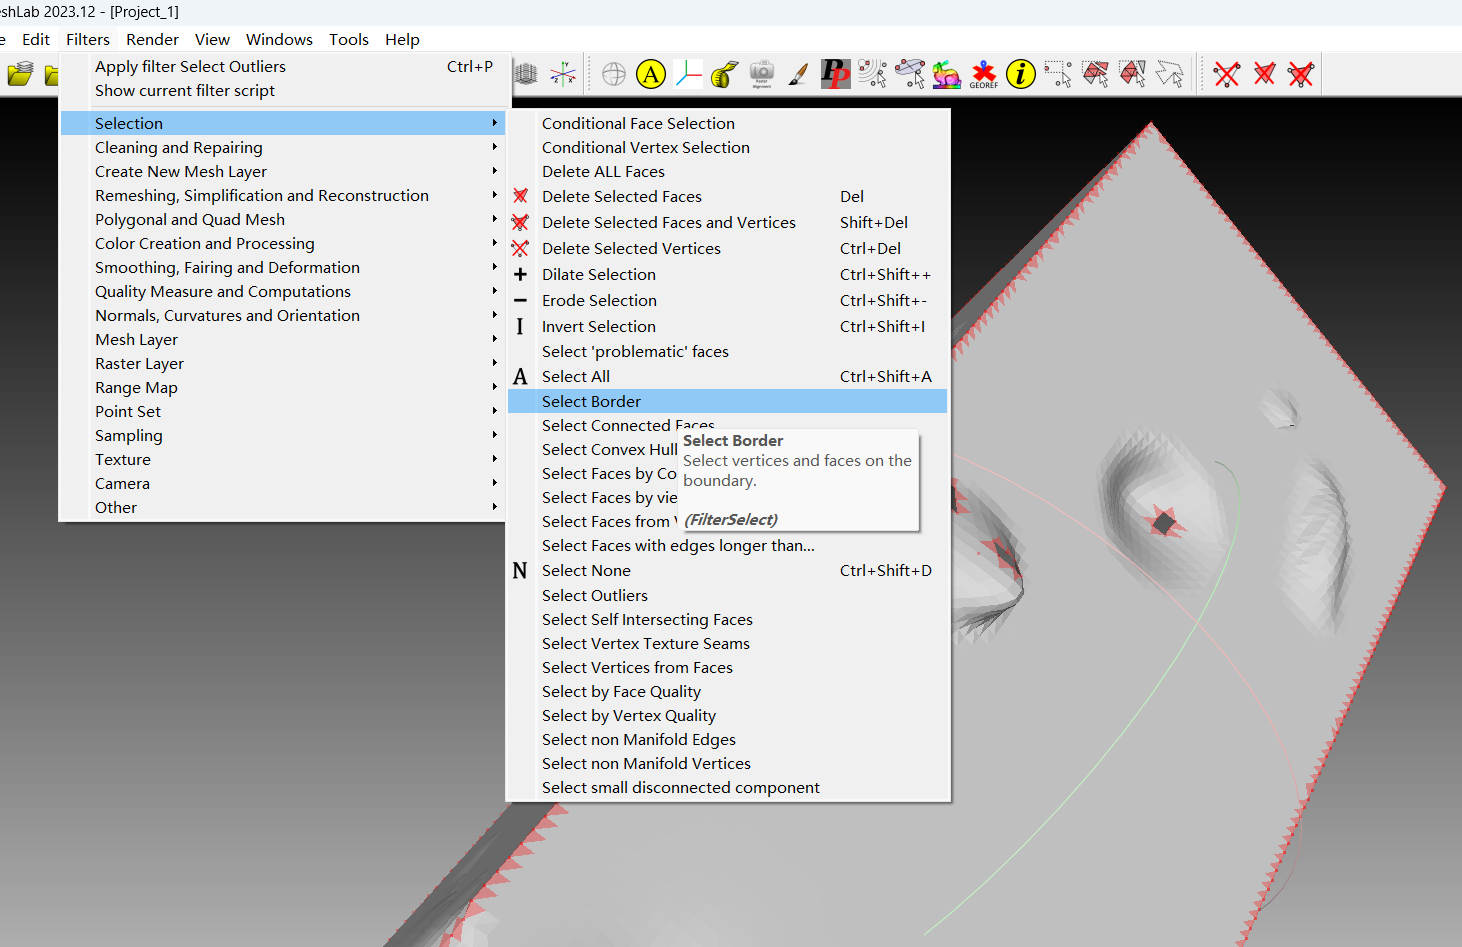Choose Show current filter script
Viewport: 1462px width, 947px height.
(283, 90)
